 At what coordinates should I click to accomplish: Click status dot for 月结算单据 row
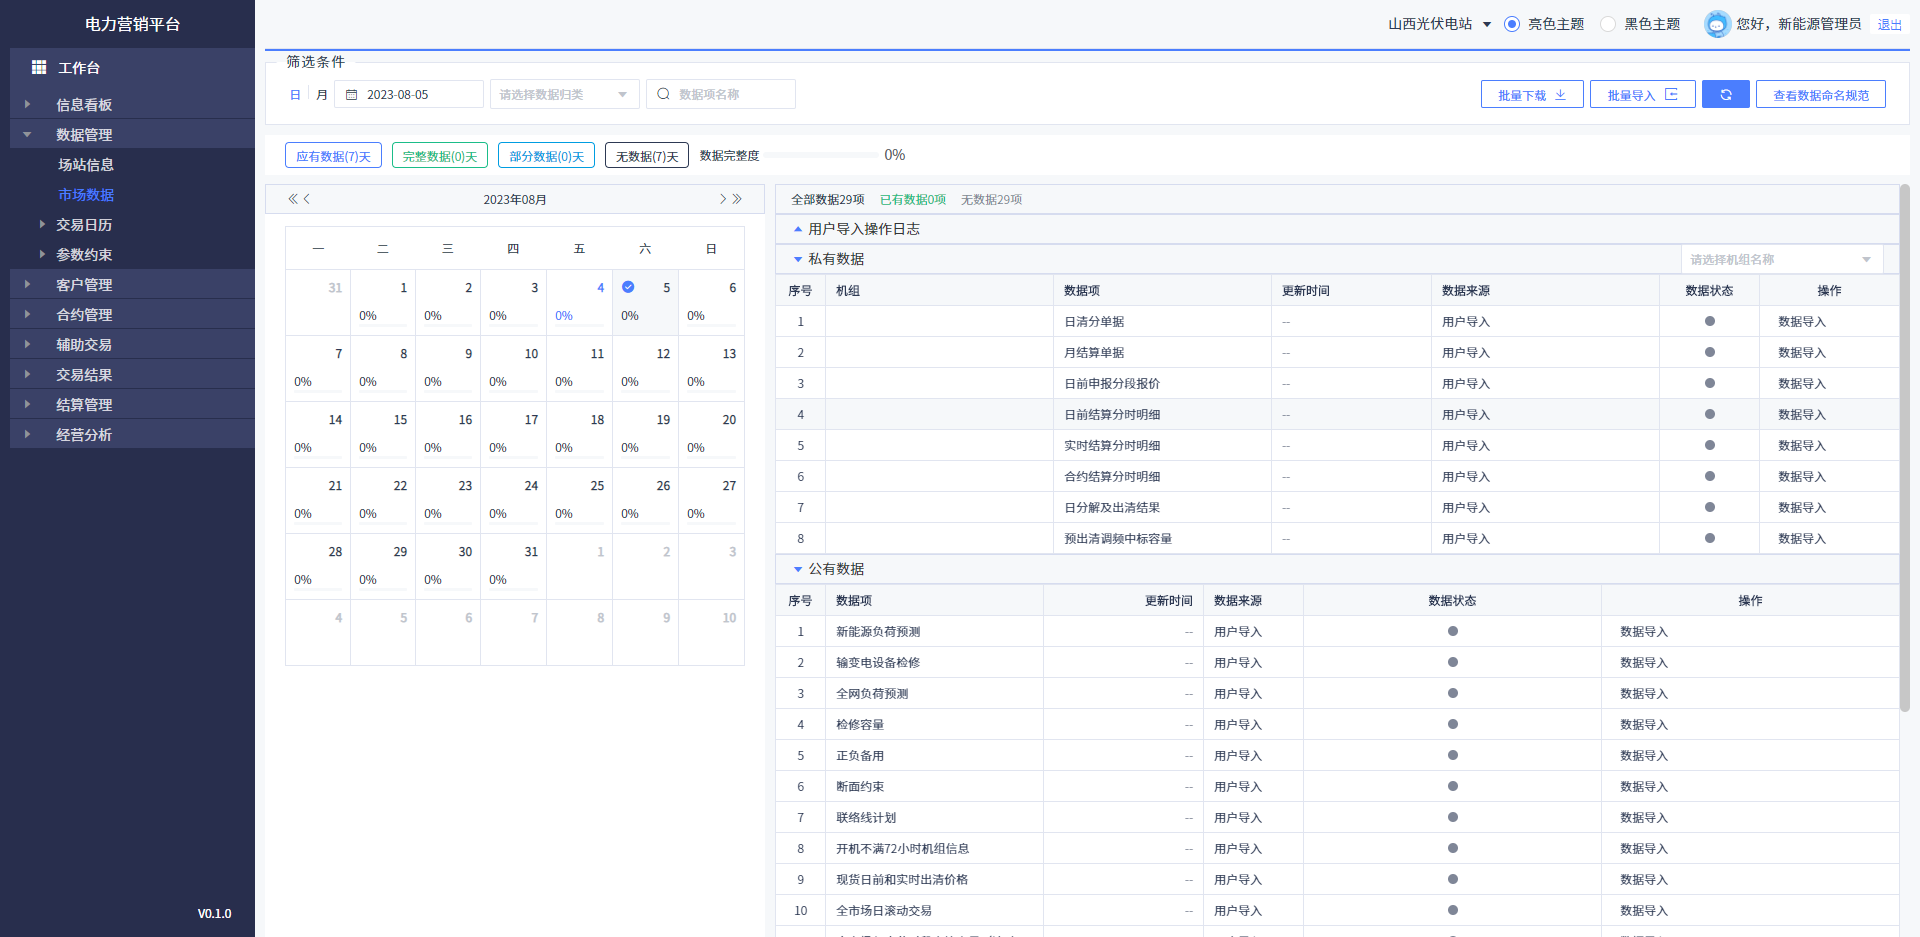[x=1710, y=352]
